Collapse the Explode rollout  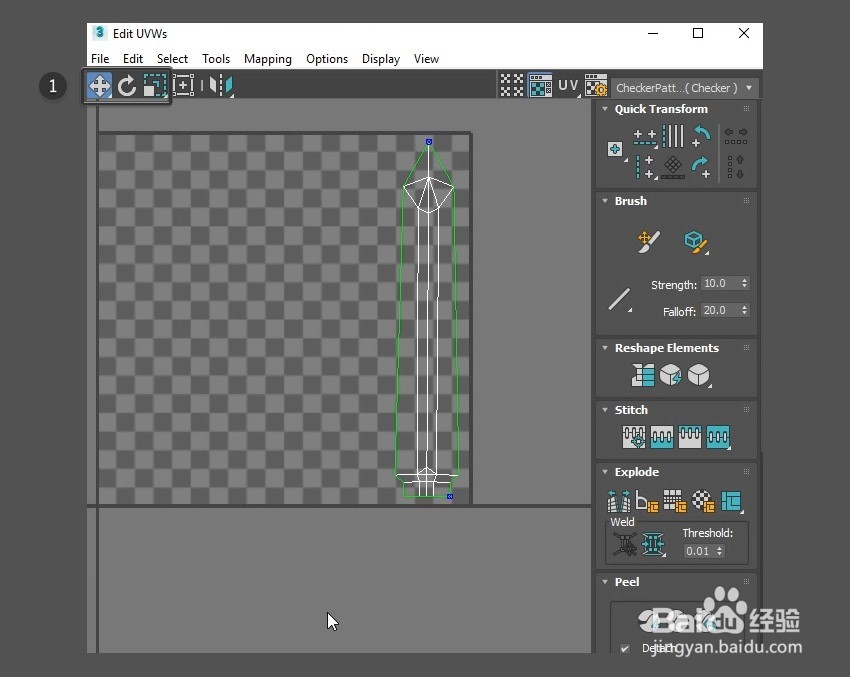pos(605,472)
